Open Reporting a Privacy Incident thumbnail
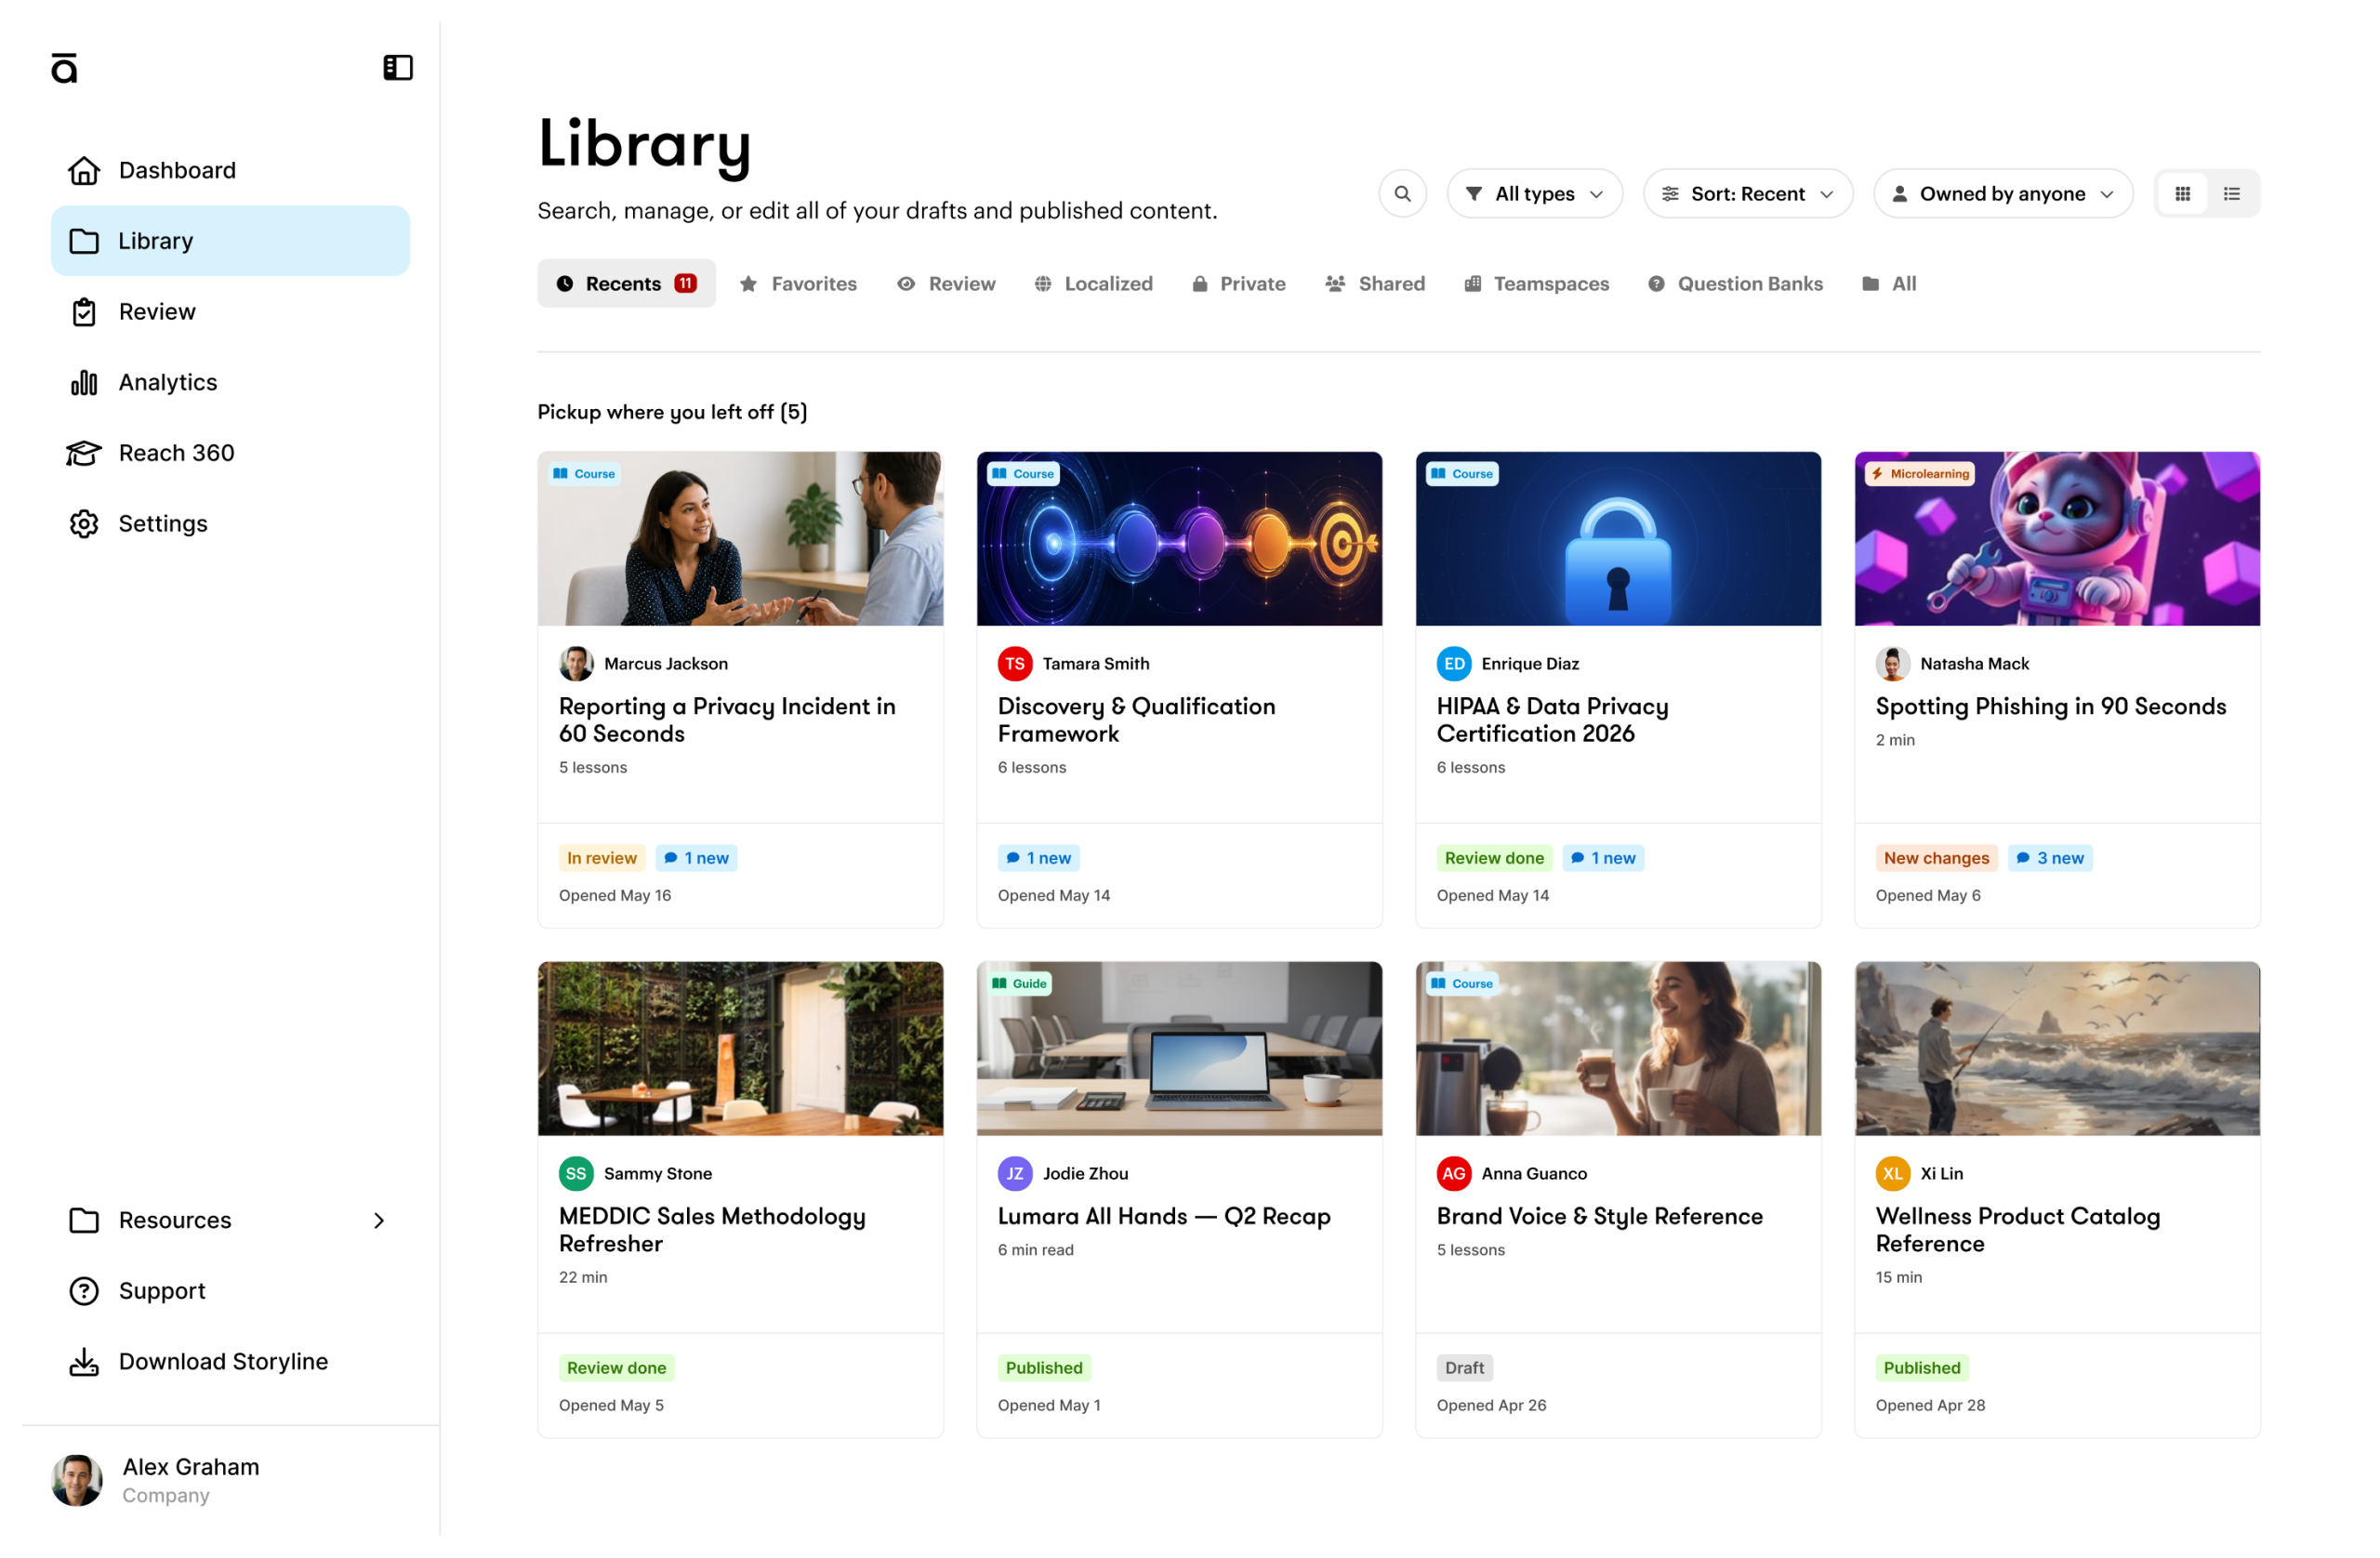This screenshot has width=2380, height=1558. click(741, 539)
